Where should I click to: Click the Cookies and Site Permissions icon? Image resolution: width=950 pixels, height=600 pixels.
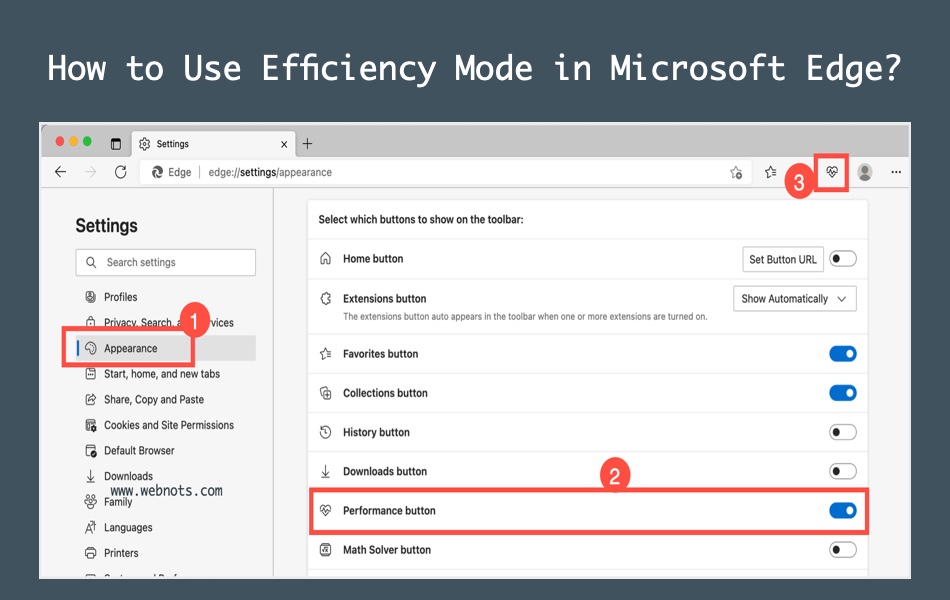[90, 425]
